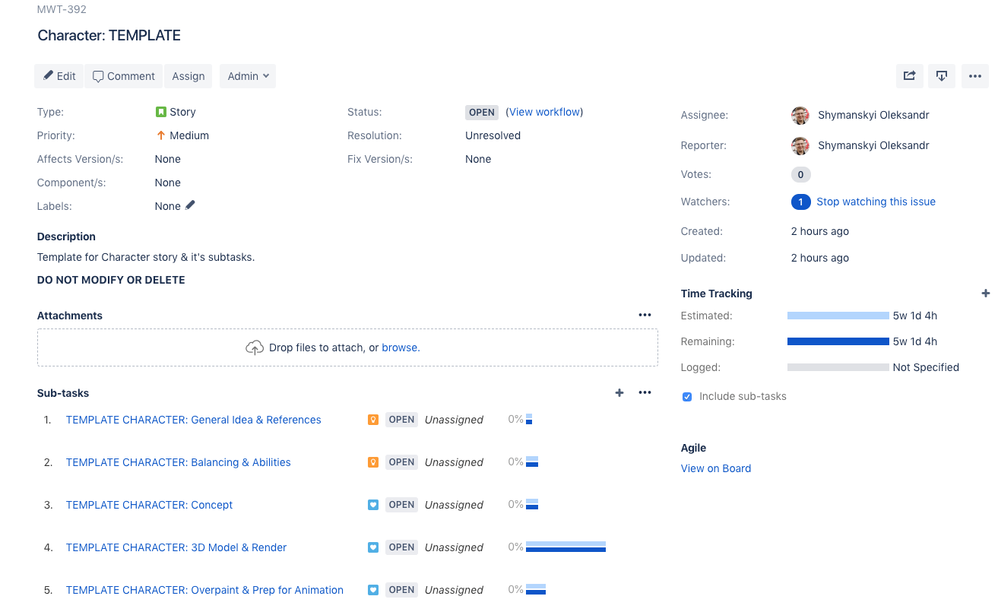998x603 pixels.
Task: Click the Edit button
Action: click(59, 76)
